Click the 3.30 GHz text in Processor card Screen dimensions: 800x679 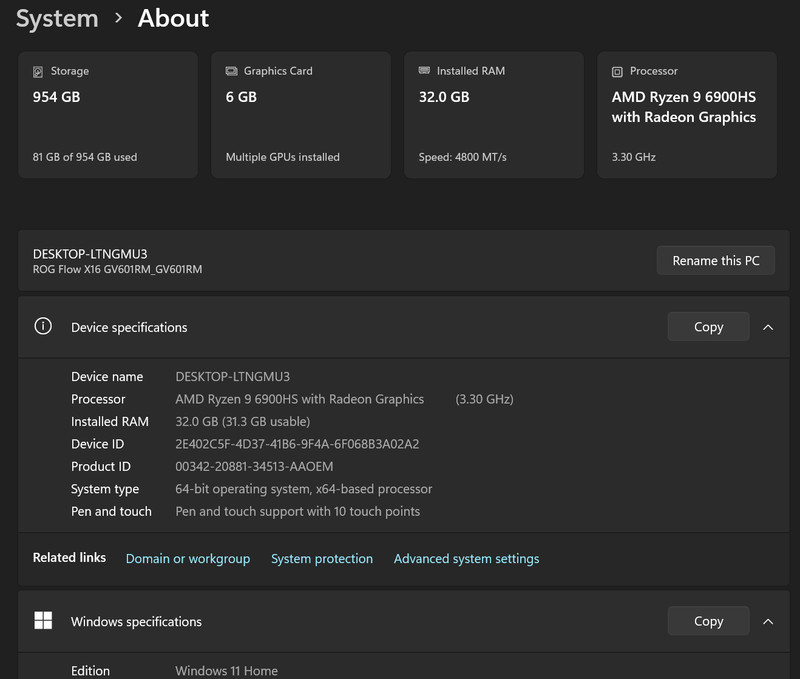[x=634, y=157]
